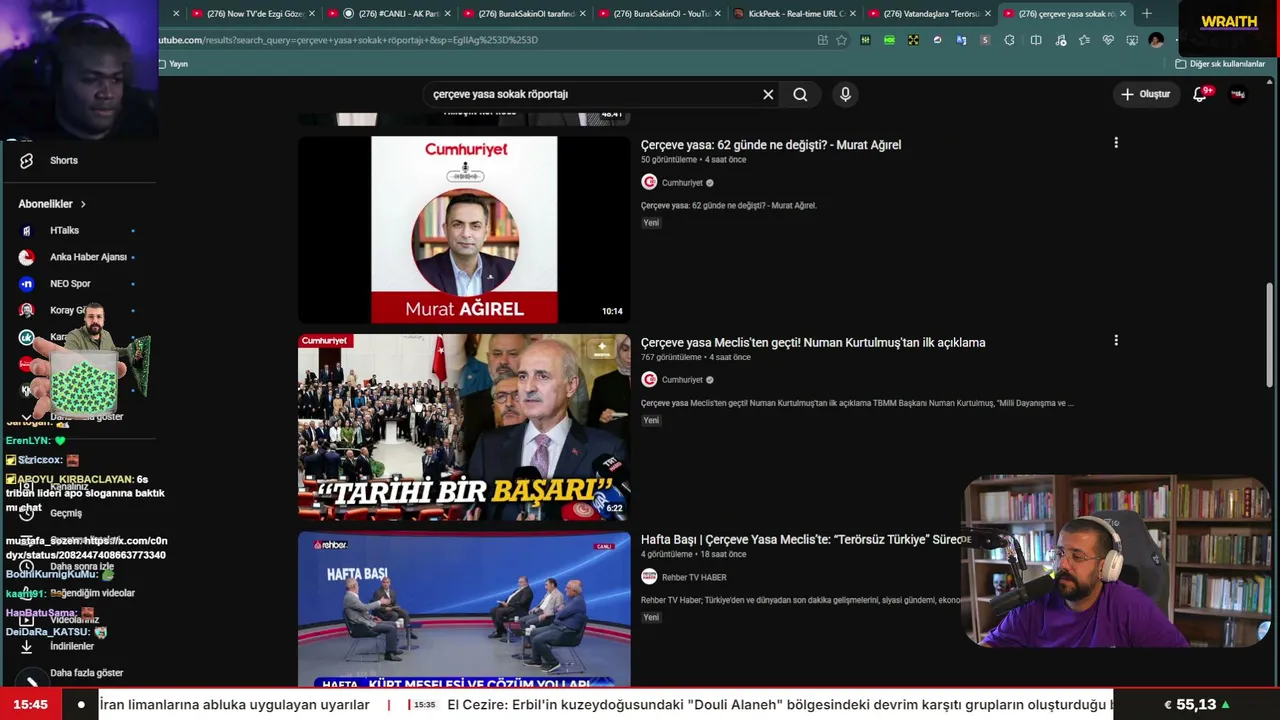
Task: Switch to the #CANLI - AK Parti tab
Action: 390,13
